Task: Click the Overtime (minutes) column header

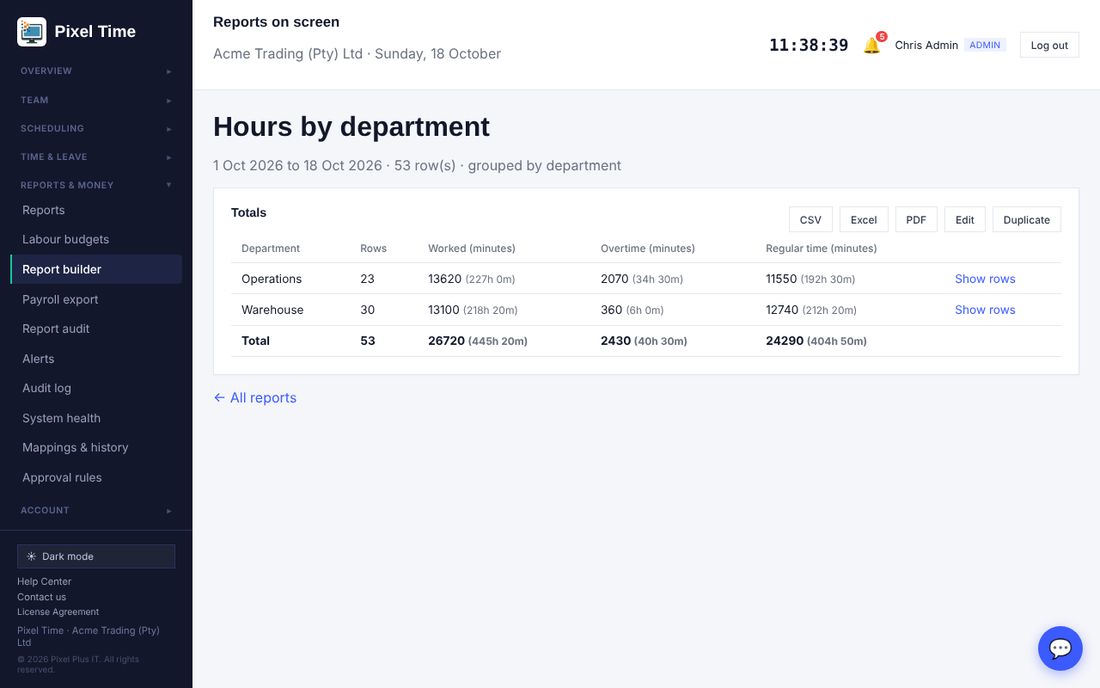Action: 648,248
